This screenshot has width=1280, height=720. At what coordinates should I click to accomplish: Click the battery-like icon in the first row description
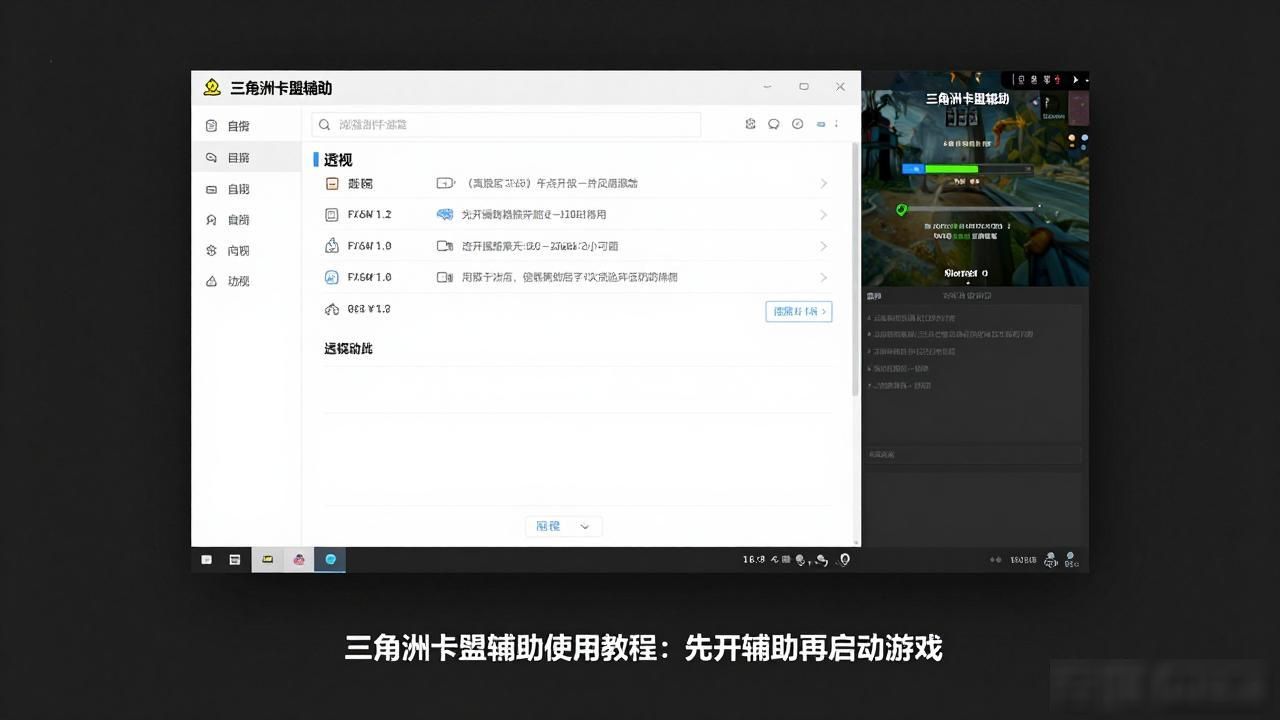click(445, 183)
